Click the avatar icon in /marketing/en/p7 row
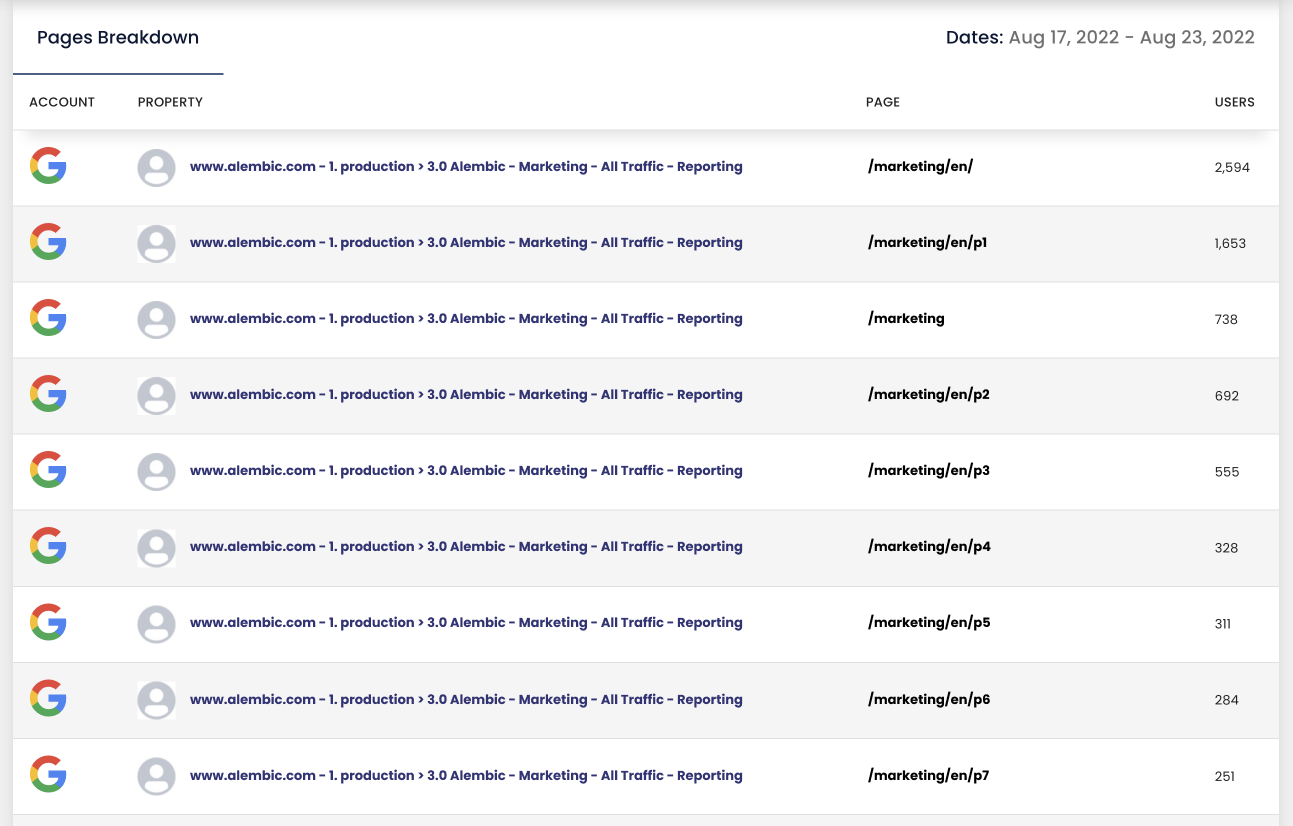Viewport: 1293px width, 826px height. click(156, 776)
